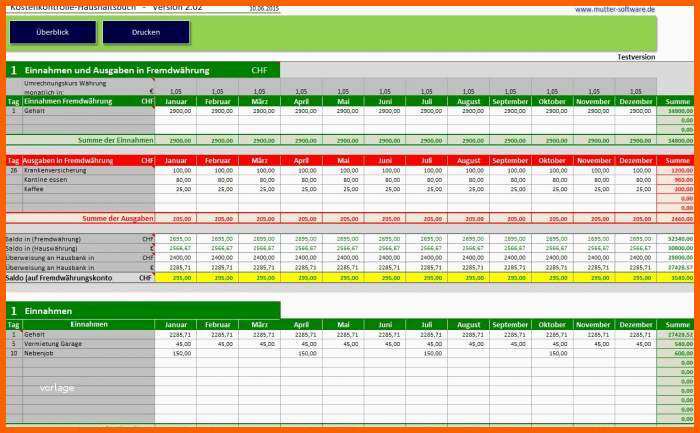Viewport: 700px width, 433px height.
Task: Click the Nebenjob income row label
Action: 38,353
